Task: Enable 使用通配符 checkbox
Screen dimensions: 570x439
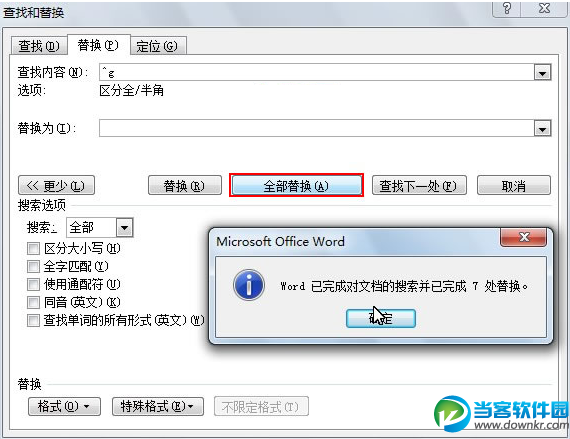Action: (33, 284)
